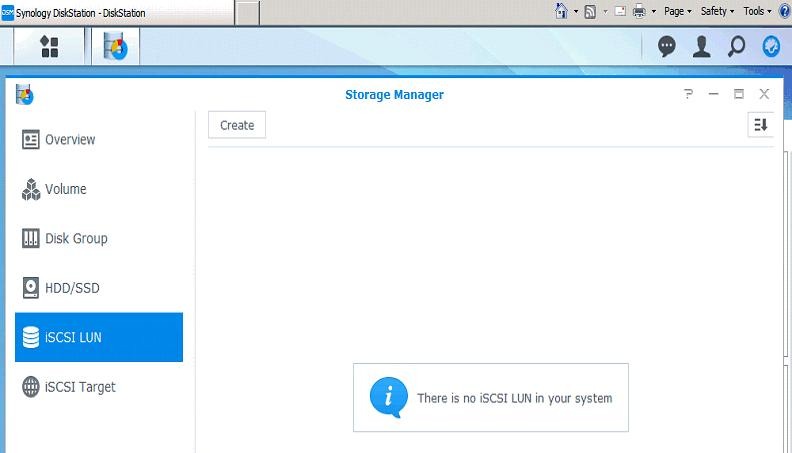This screenshot has height=453, width=792.
Task: Open the DSM Main Menu grid
Action: click(x=49, y=47)
